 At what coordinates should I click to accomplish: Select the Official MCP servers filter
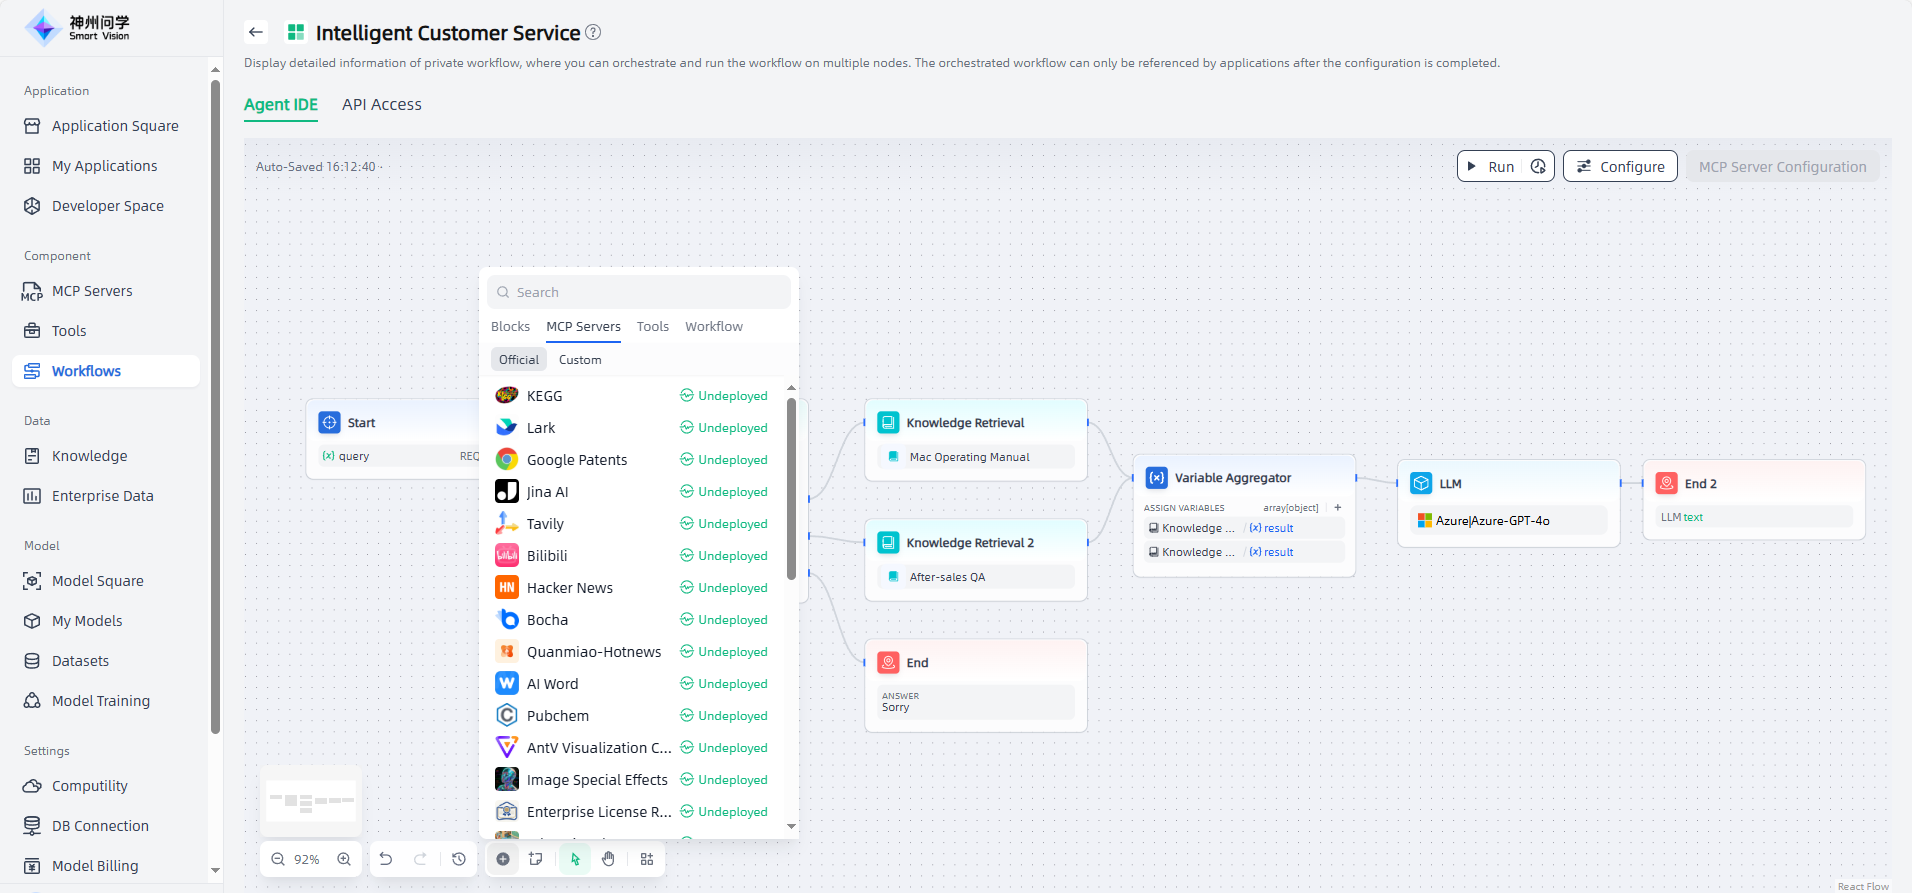click(518, 360)
